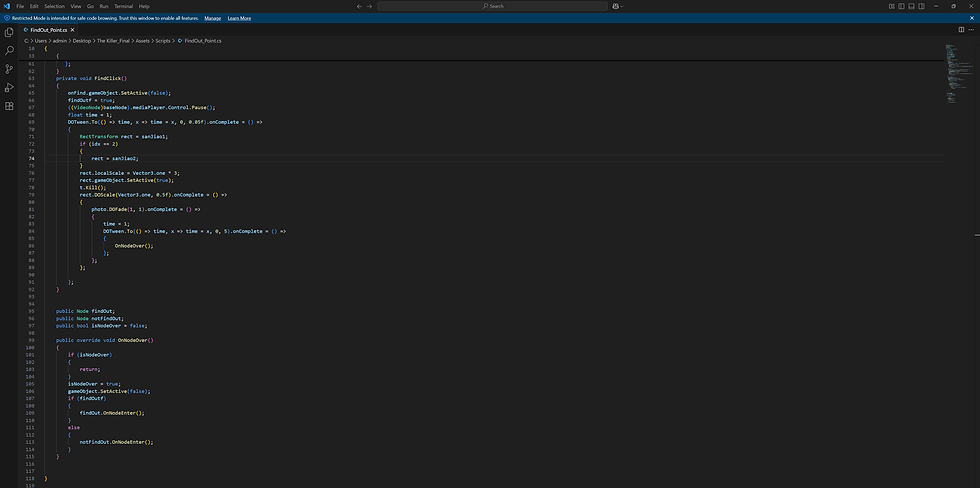Split the editor to the right
Image resolution: width=980 pixels, height=488 pixels.
(961, 29)
